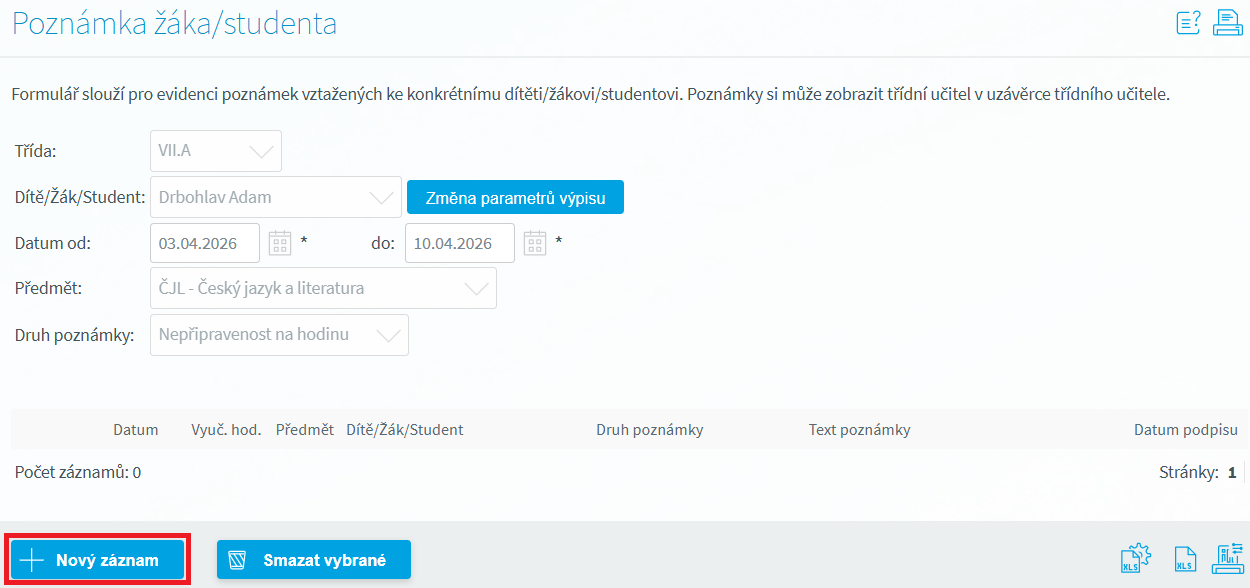1250x588 pixels.
Task: Open XLS export settings with gear icon
Action: pos(1138,559)
